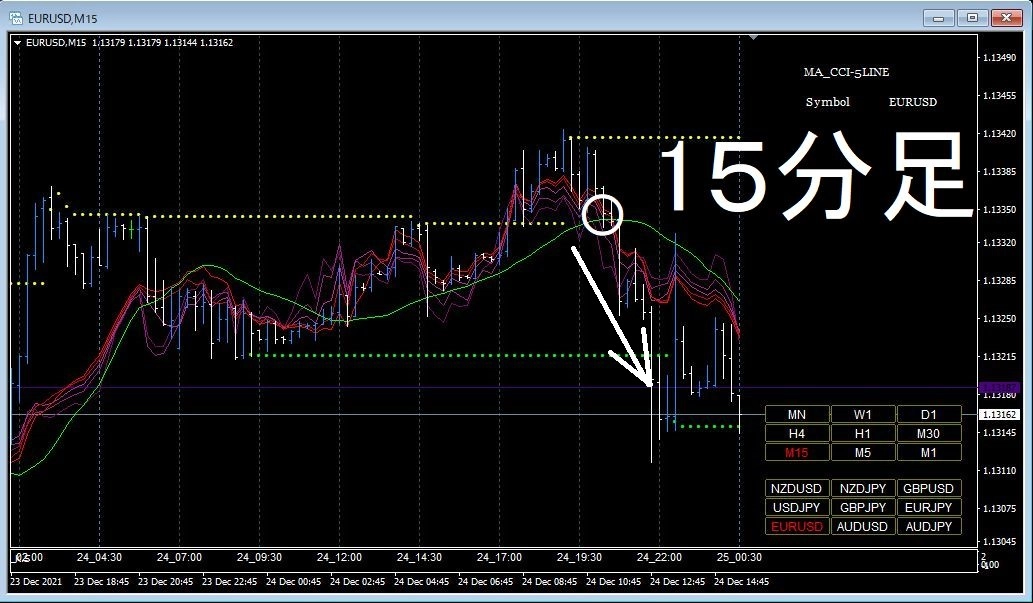Load the NZDJPY symbol

click(x=862, y=488)
